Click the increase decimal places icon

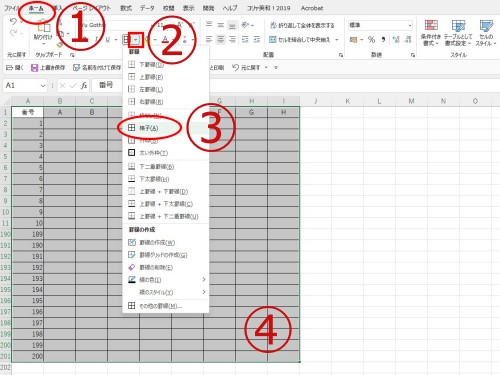396,40
